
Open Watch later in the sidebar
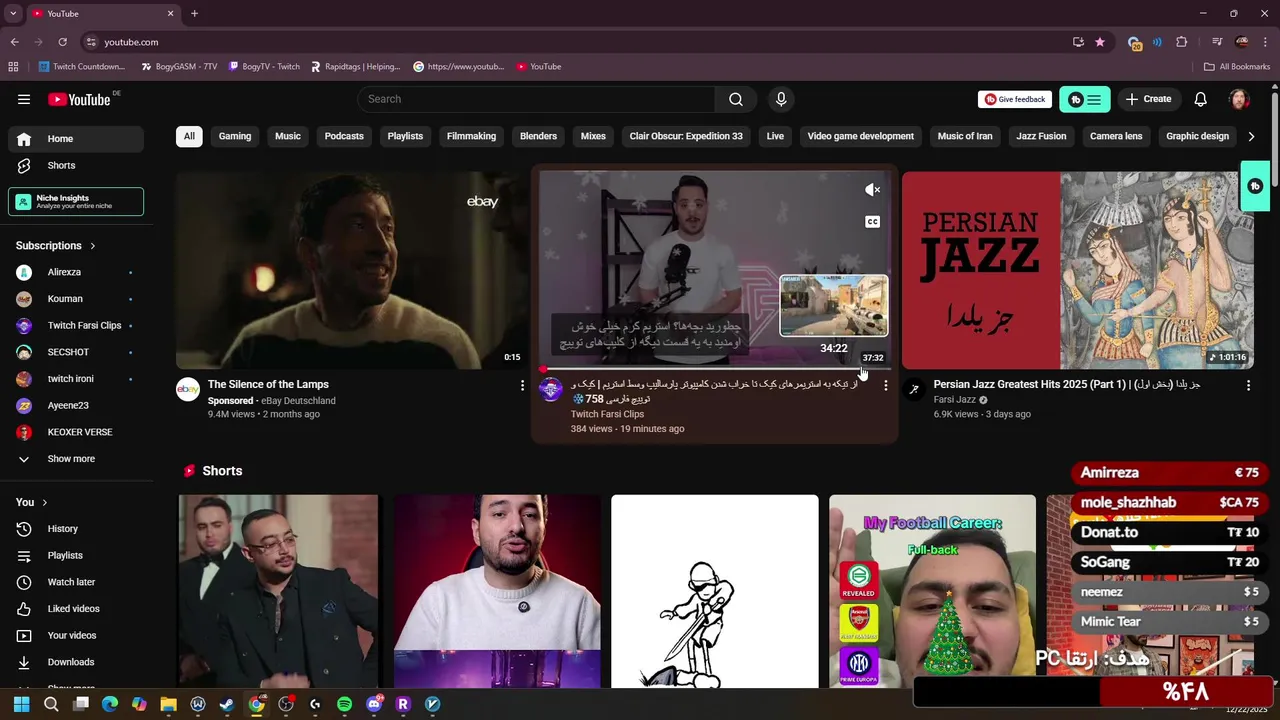tap(76, 582)
